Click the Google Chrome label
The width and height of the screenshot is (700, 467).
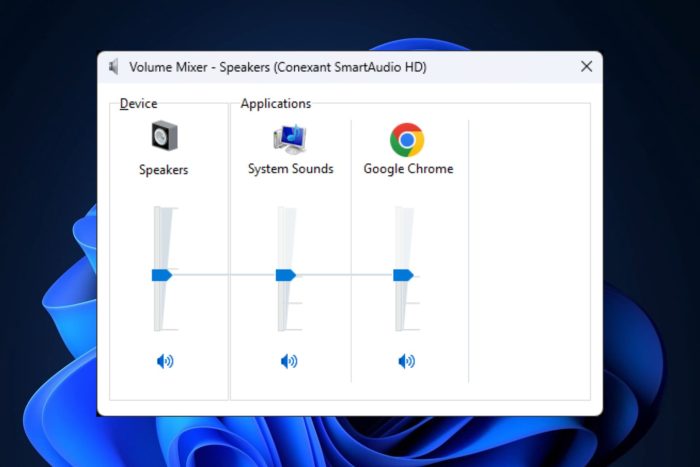click(408, 169)
